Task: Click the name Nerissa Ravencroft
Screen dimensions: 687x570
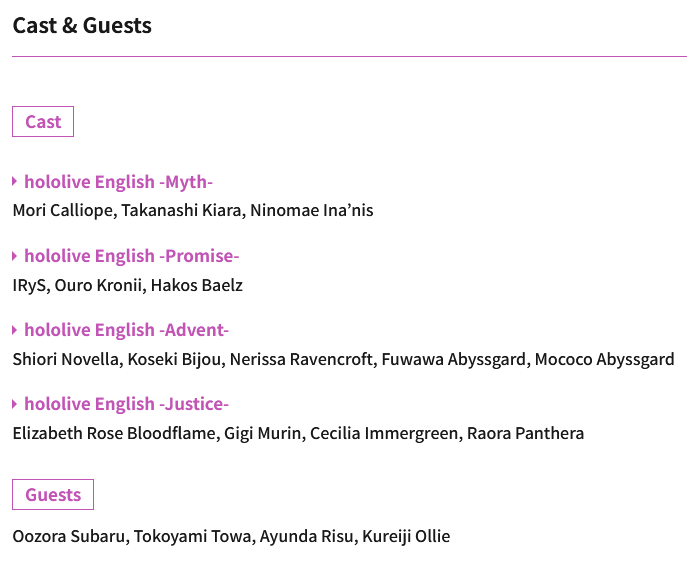Action: point(301,359)
